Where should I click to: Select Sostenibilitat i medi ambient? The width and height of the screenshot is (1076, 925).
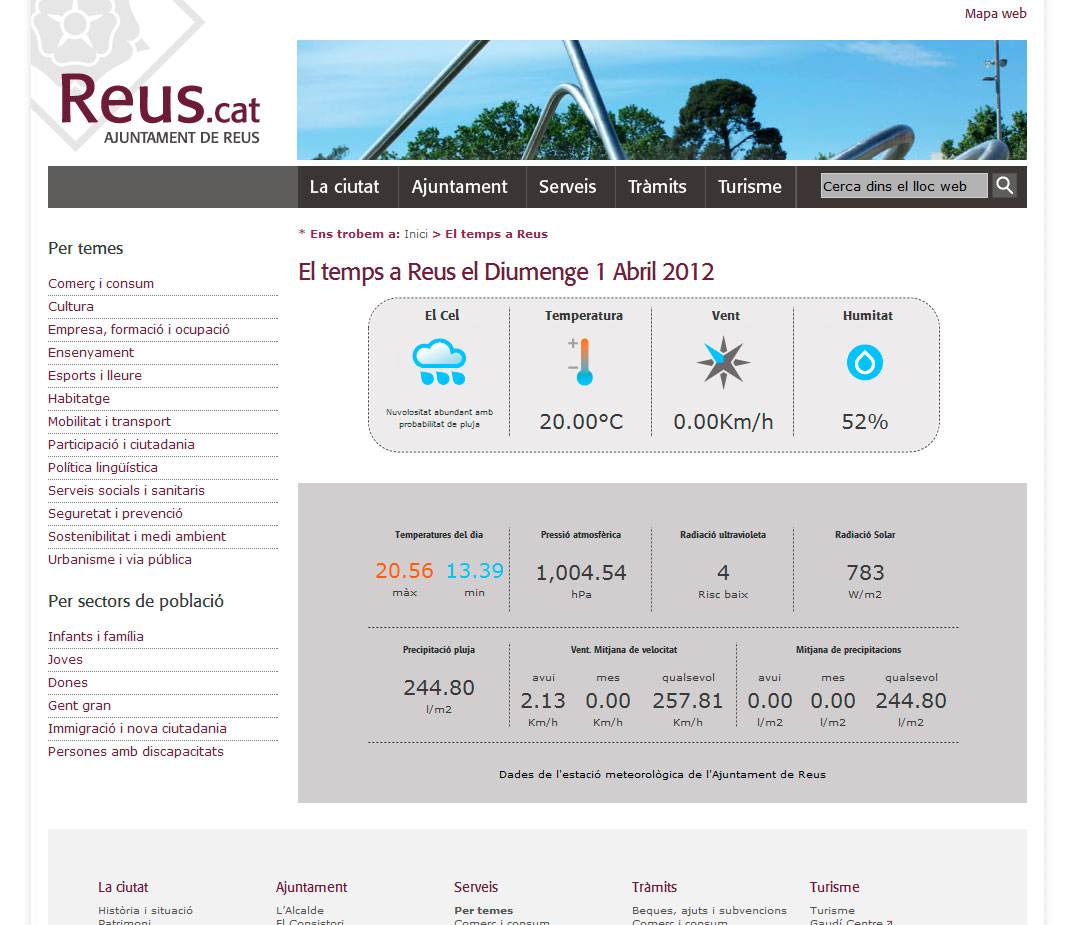137,537
